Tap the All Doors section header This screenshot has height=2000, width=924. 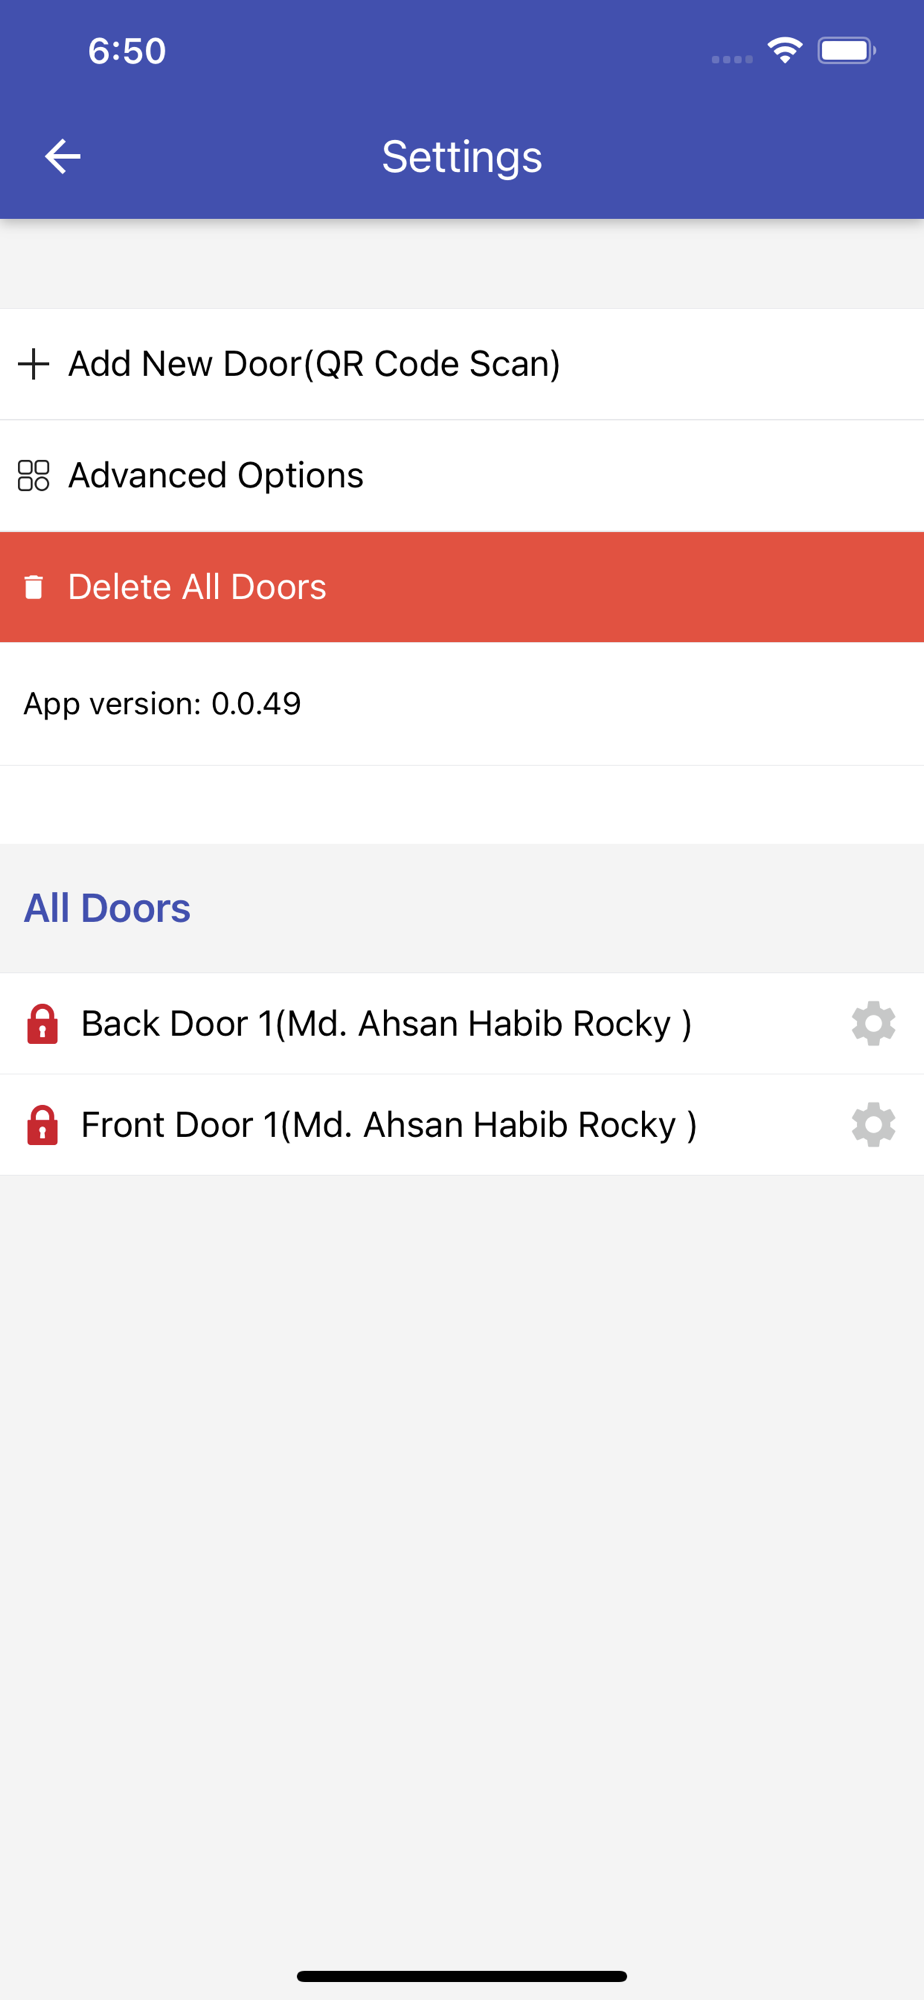107,908
